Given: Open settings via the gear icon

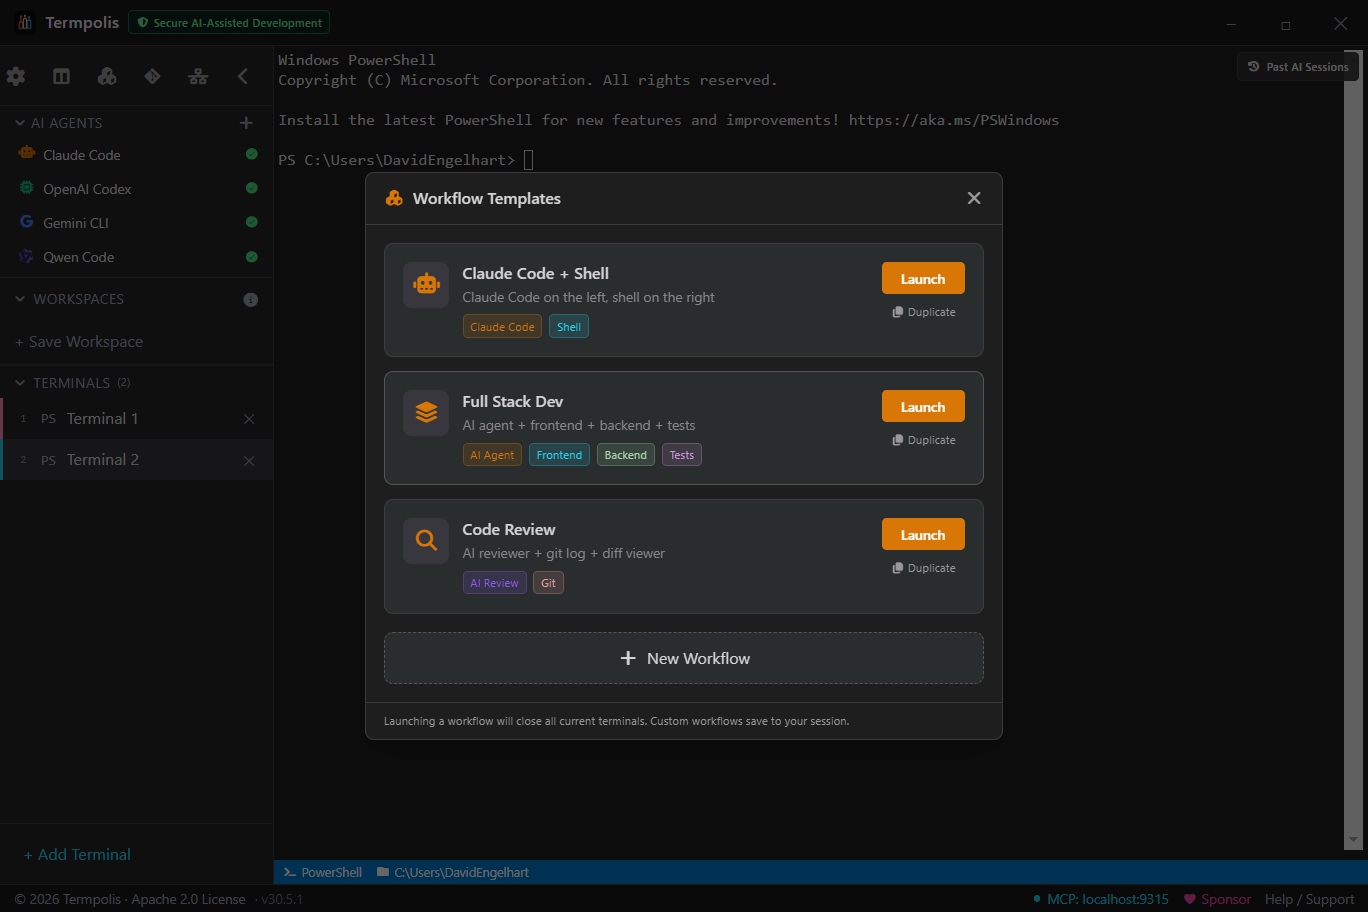Looking at the screenshot, I should (x=16, y=76).
